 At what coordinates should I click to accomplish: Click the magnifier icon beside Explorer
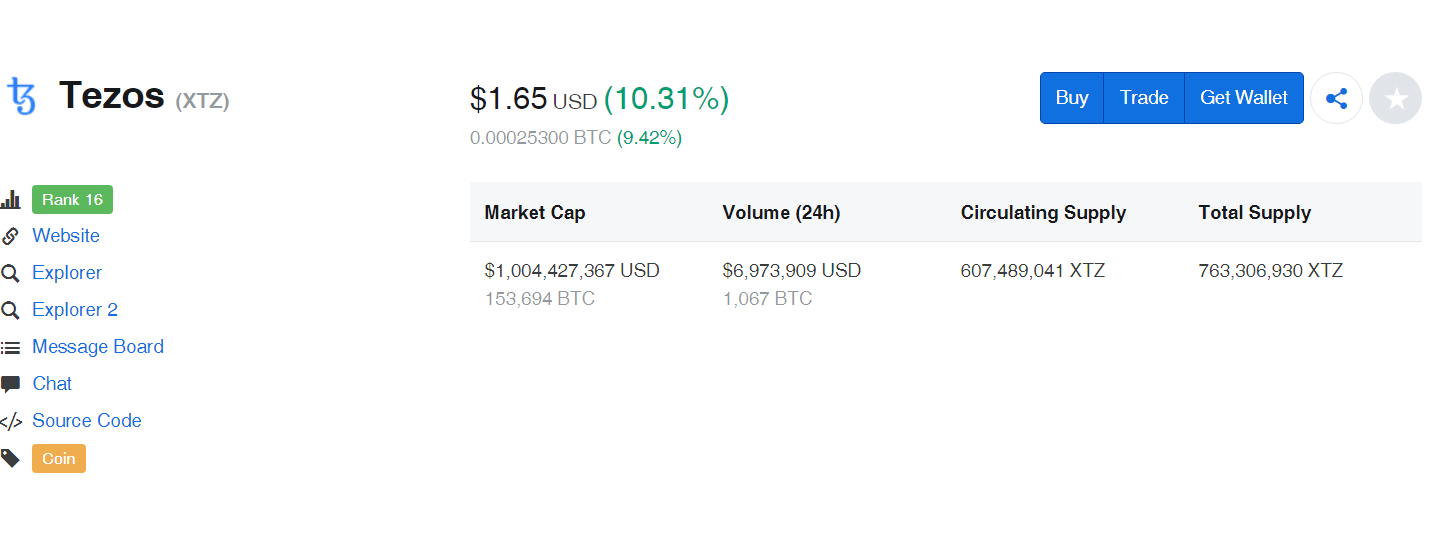[x=10, y=273]
